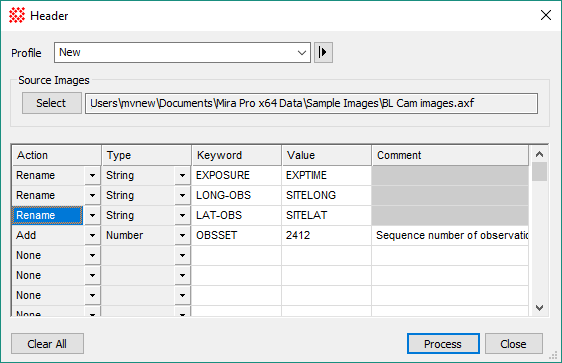
Task: Open the Profile combo box showing New
Action: pos(182,52)
